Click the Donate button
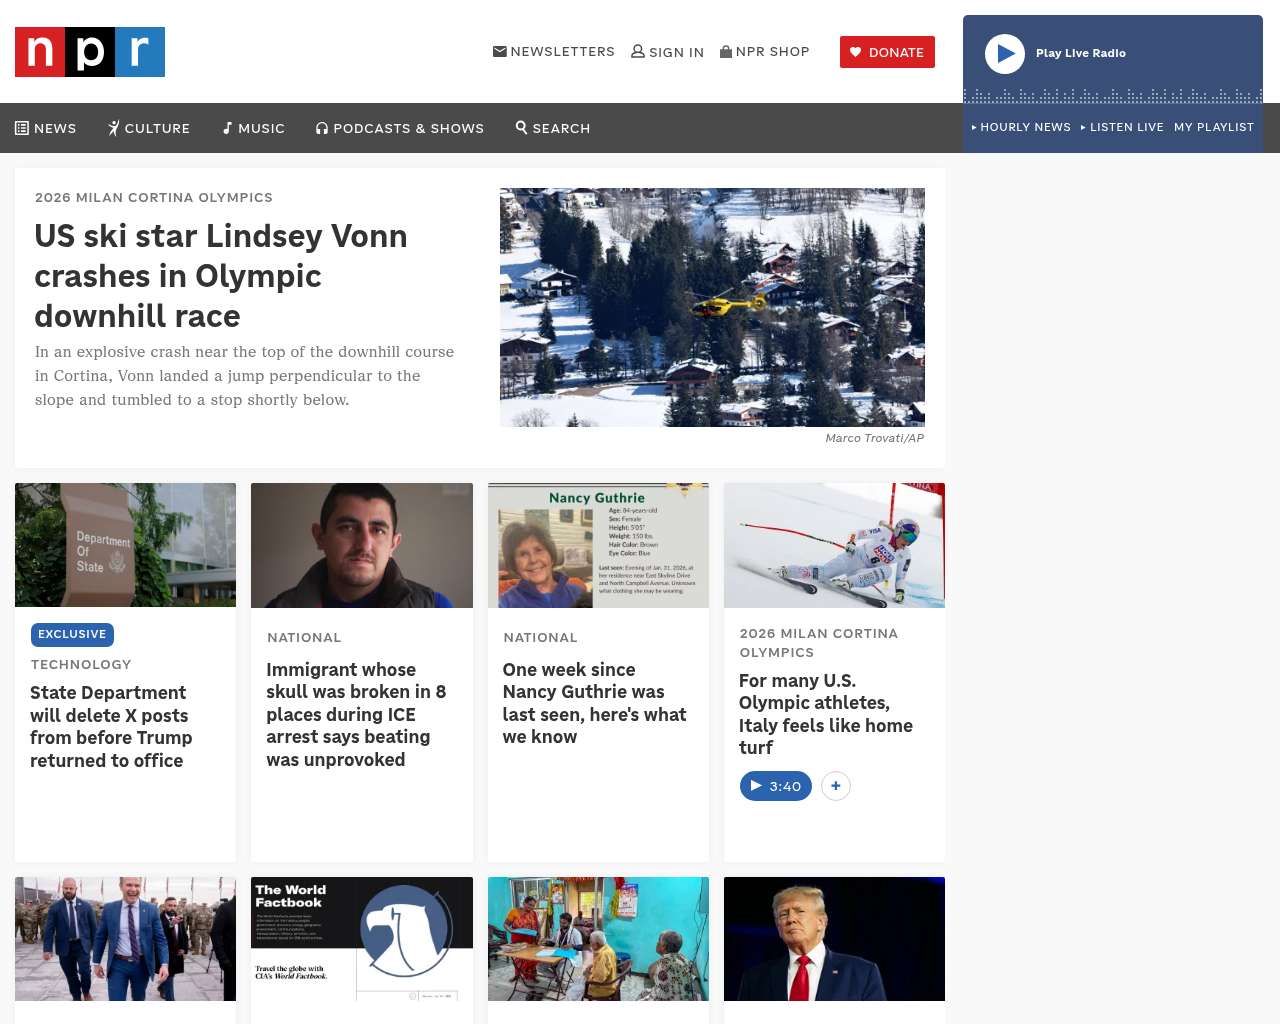Image resolution: width=1280 pixels, height=1024 pixels. coord(887,52)
